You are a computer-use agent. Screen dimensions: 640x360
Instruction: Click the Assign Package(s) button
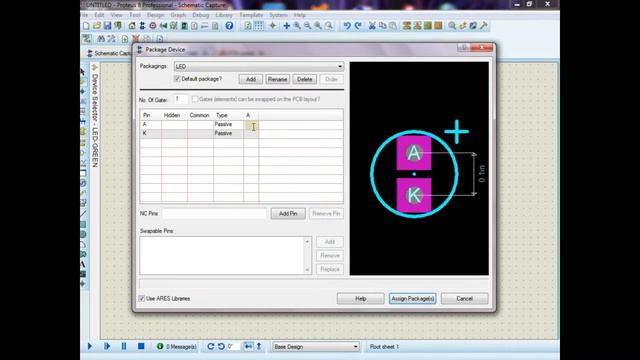tap(412, 299)
